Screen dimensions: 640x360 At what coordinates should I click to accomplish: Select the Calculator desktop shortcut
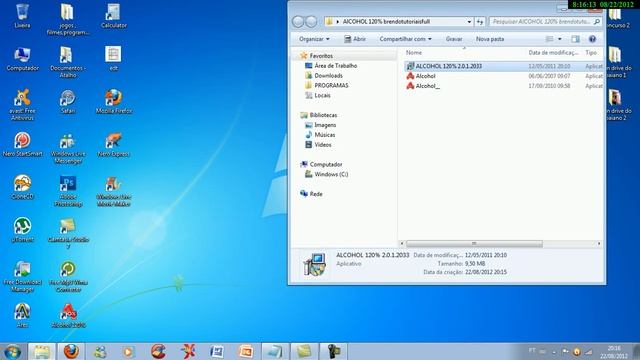pos(114,16)
